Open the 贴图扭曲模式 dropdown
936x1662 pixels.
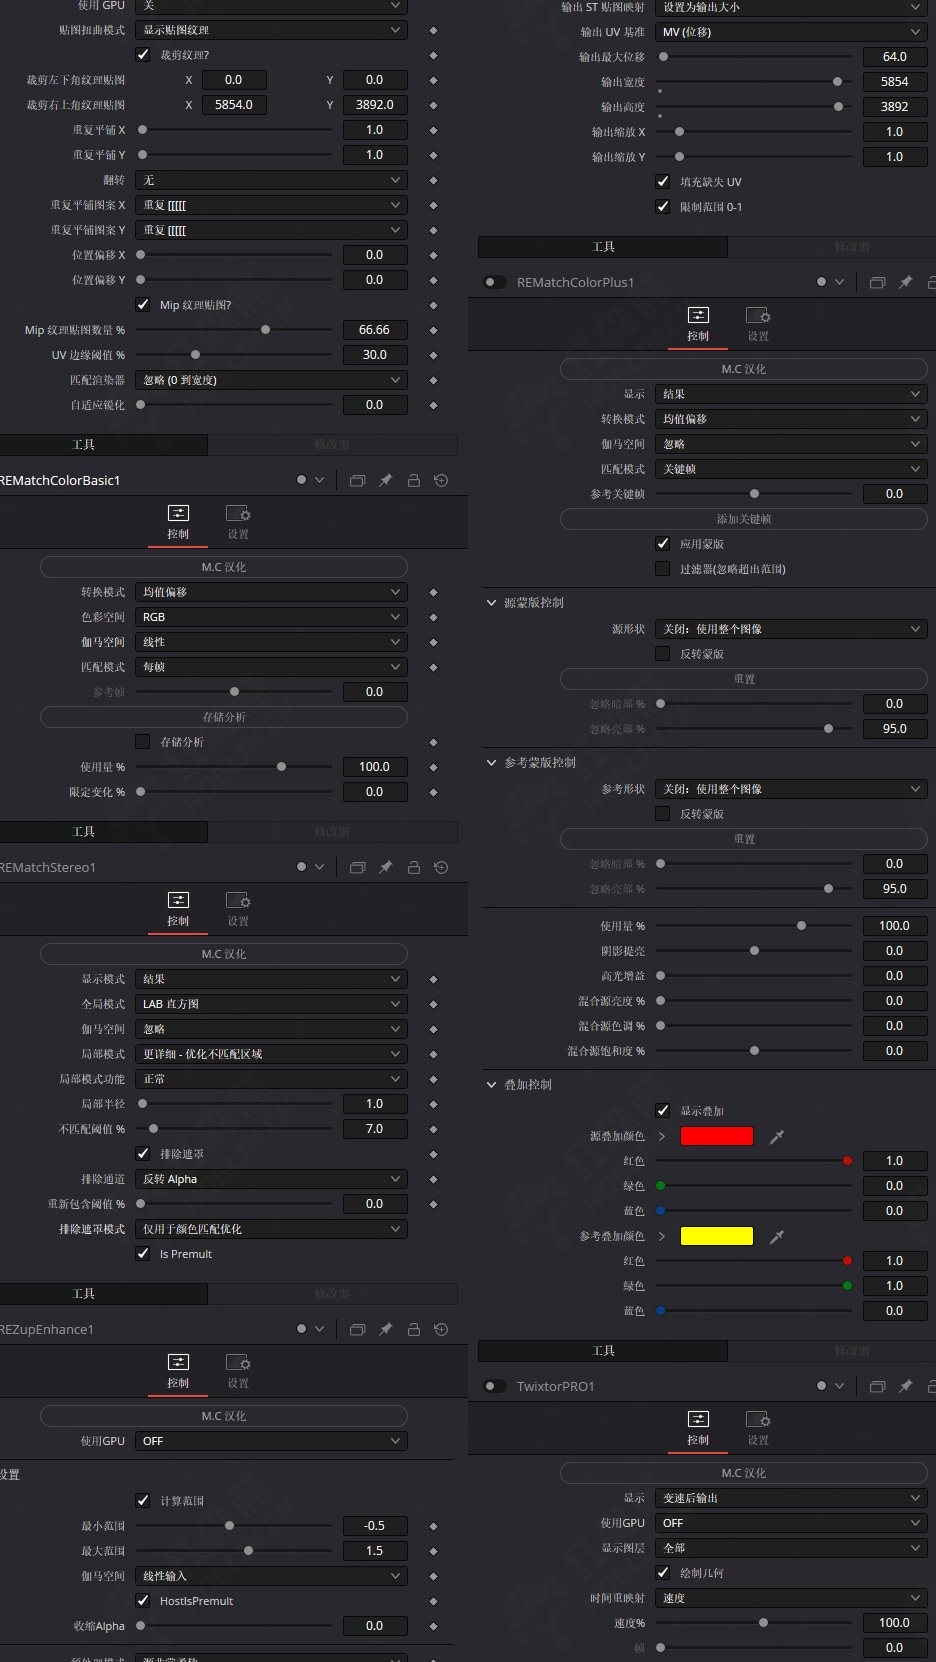(x=271, y=30)
